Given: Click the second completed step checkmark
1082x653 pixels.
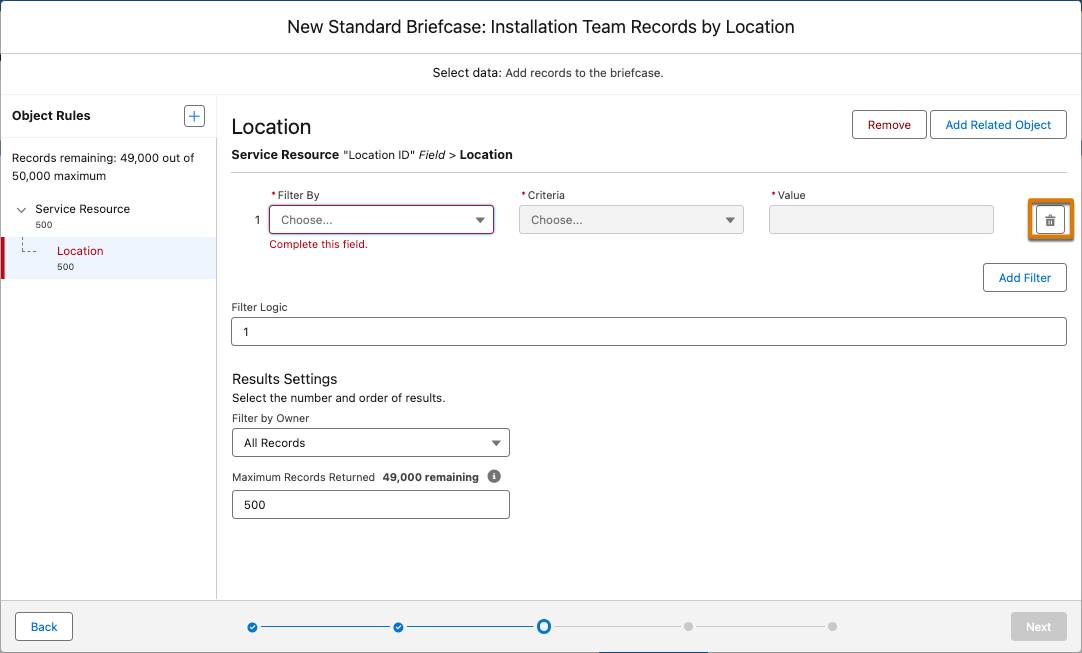Looking at the screenshot, I should [398, 626].
